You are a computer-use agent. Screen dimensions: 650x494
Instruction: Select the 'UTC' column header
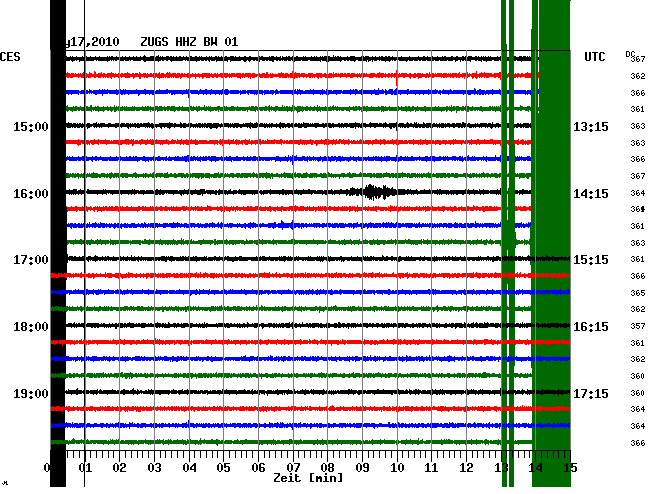tap(594, 57)
